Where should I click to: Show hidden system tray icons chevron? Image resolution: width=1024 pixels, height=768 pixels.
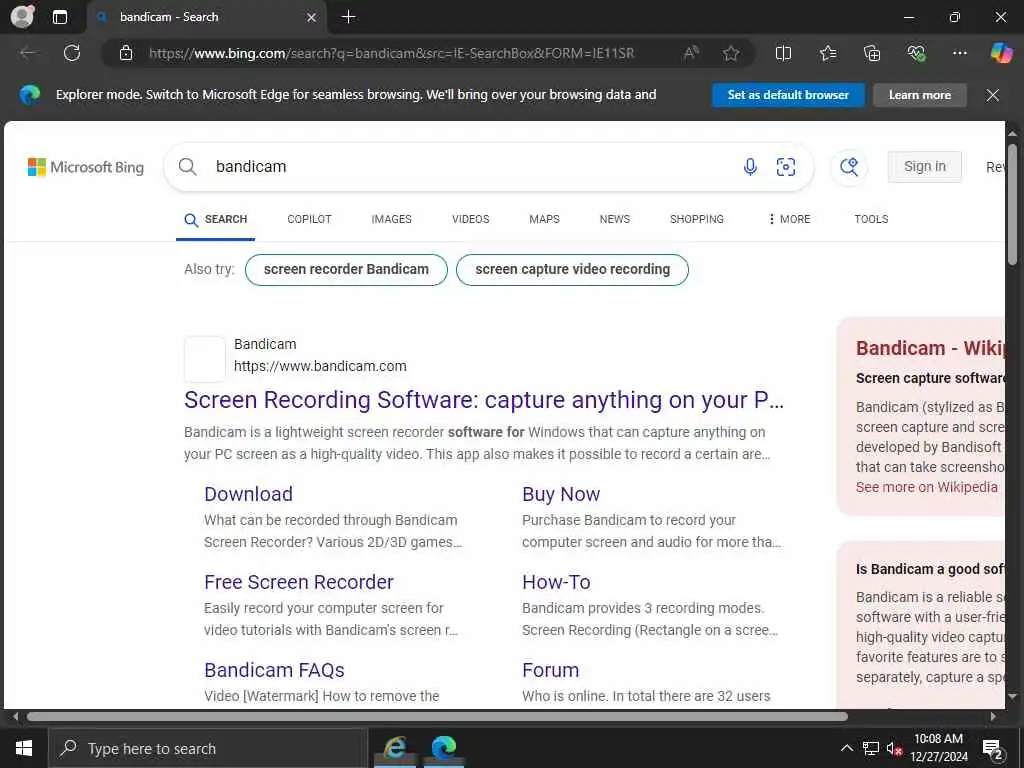point(846,748)
